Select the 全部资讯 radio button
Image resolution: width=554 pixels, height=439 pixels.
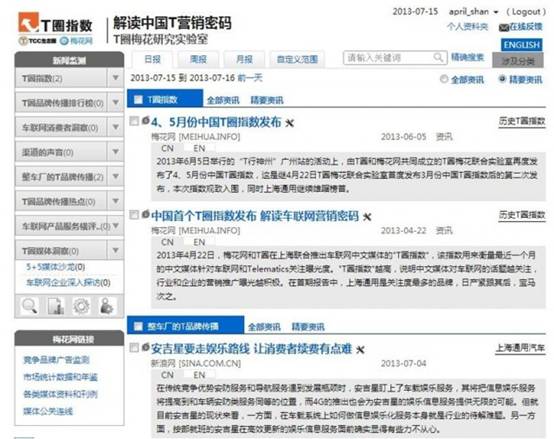pos(444,79)
